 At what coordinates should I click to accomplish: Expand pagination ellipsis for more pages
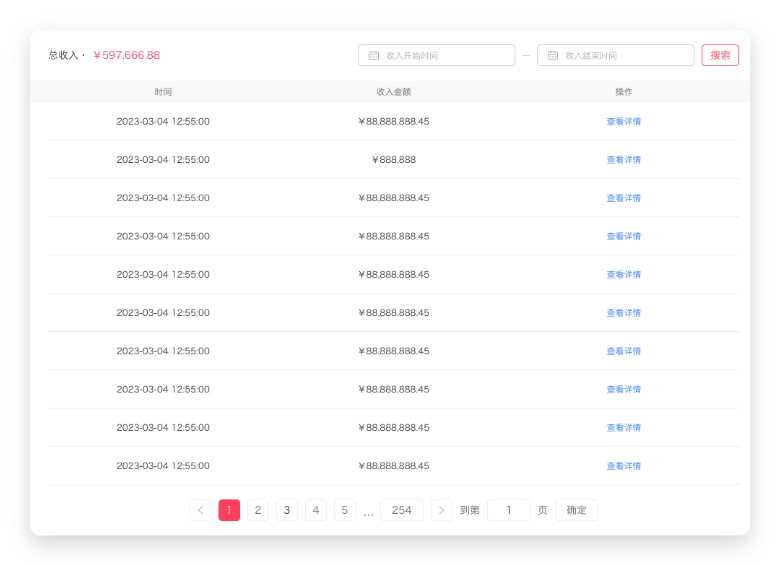[368, 512]
